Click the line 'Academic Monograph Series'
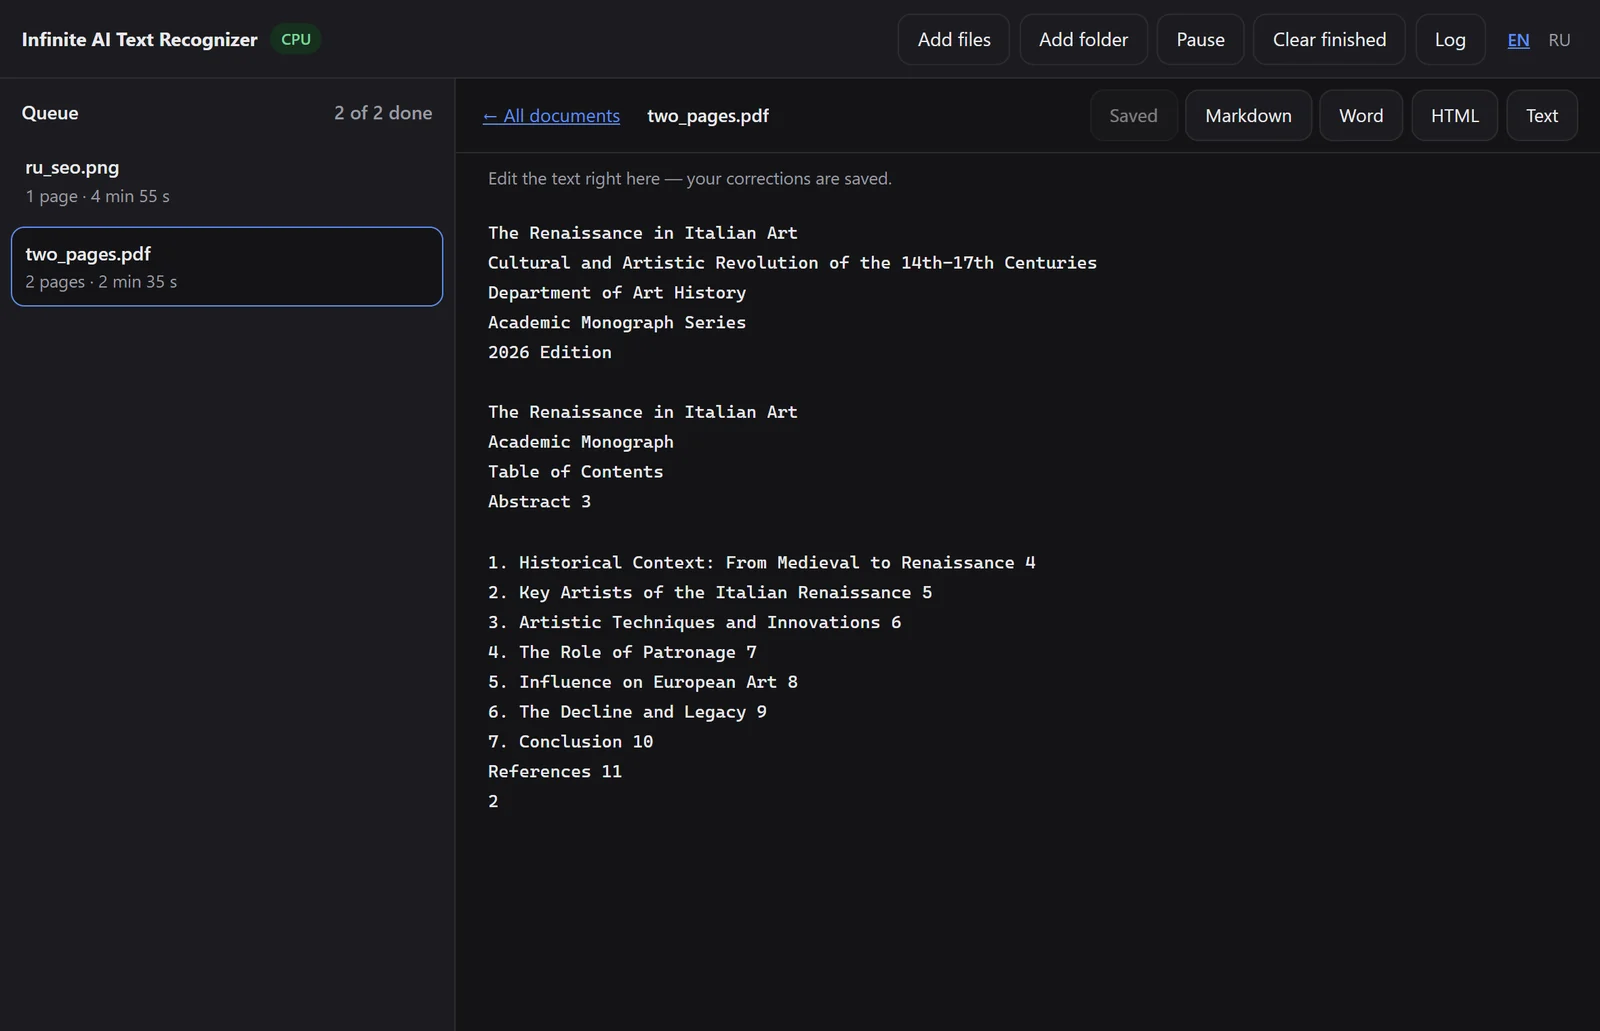Screen dimensions: 1600x1031 pyautogui.click(x=617, y=323)
